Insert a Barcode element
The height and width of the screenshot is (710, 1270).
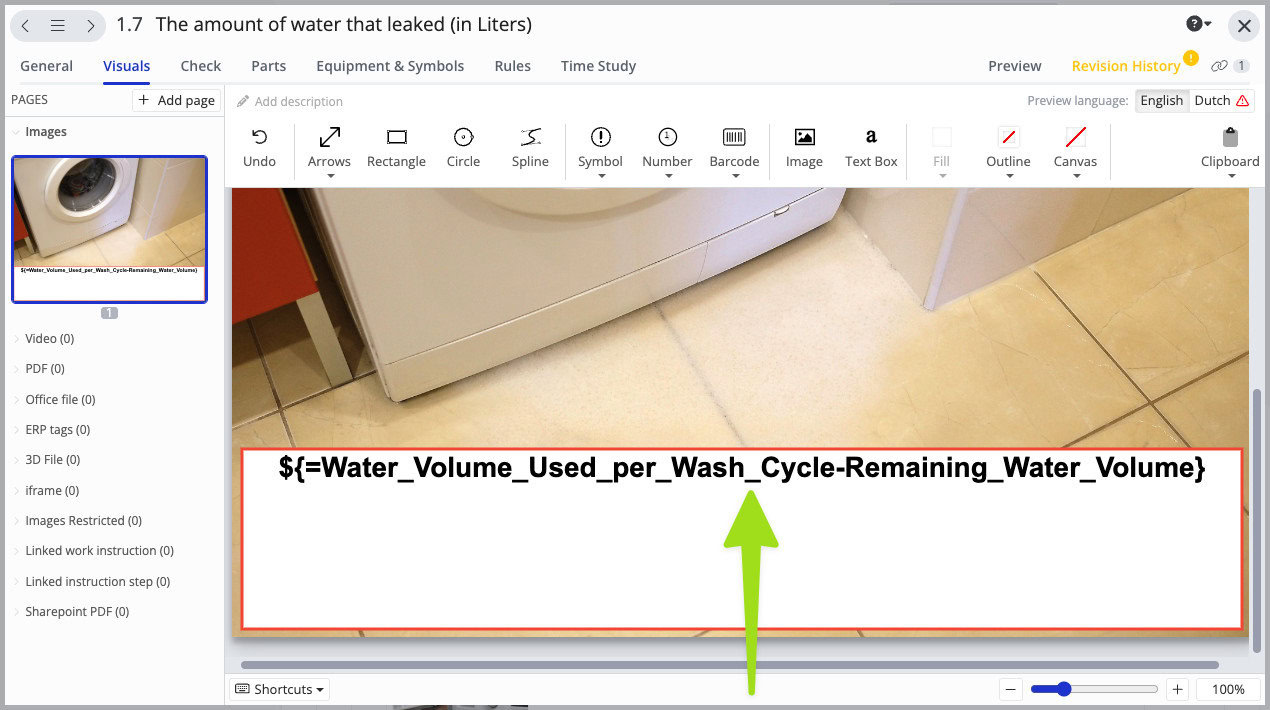(x=734, y=148)
